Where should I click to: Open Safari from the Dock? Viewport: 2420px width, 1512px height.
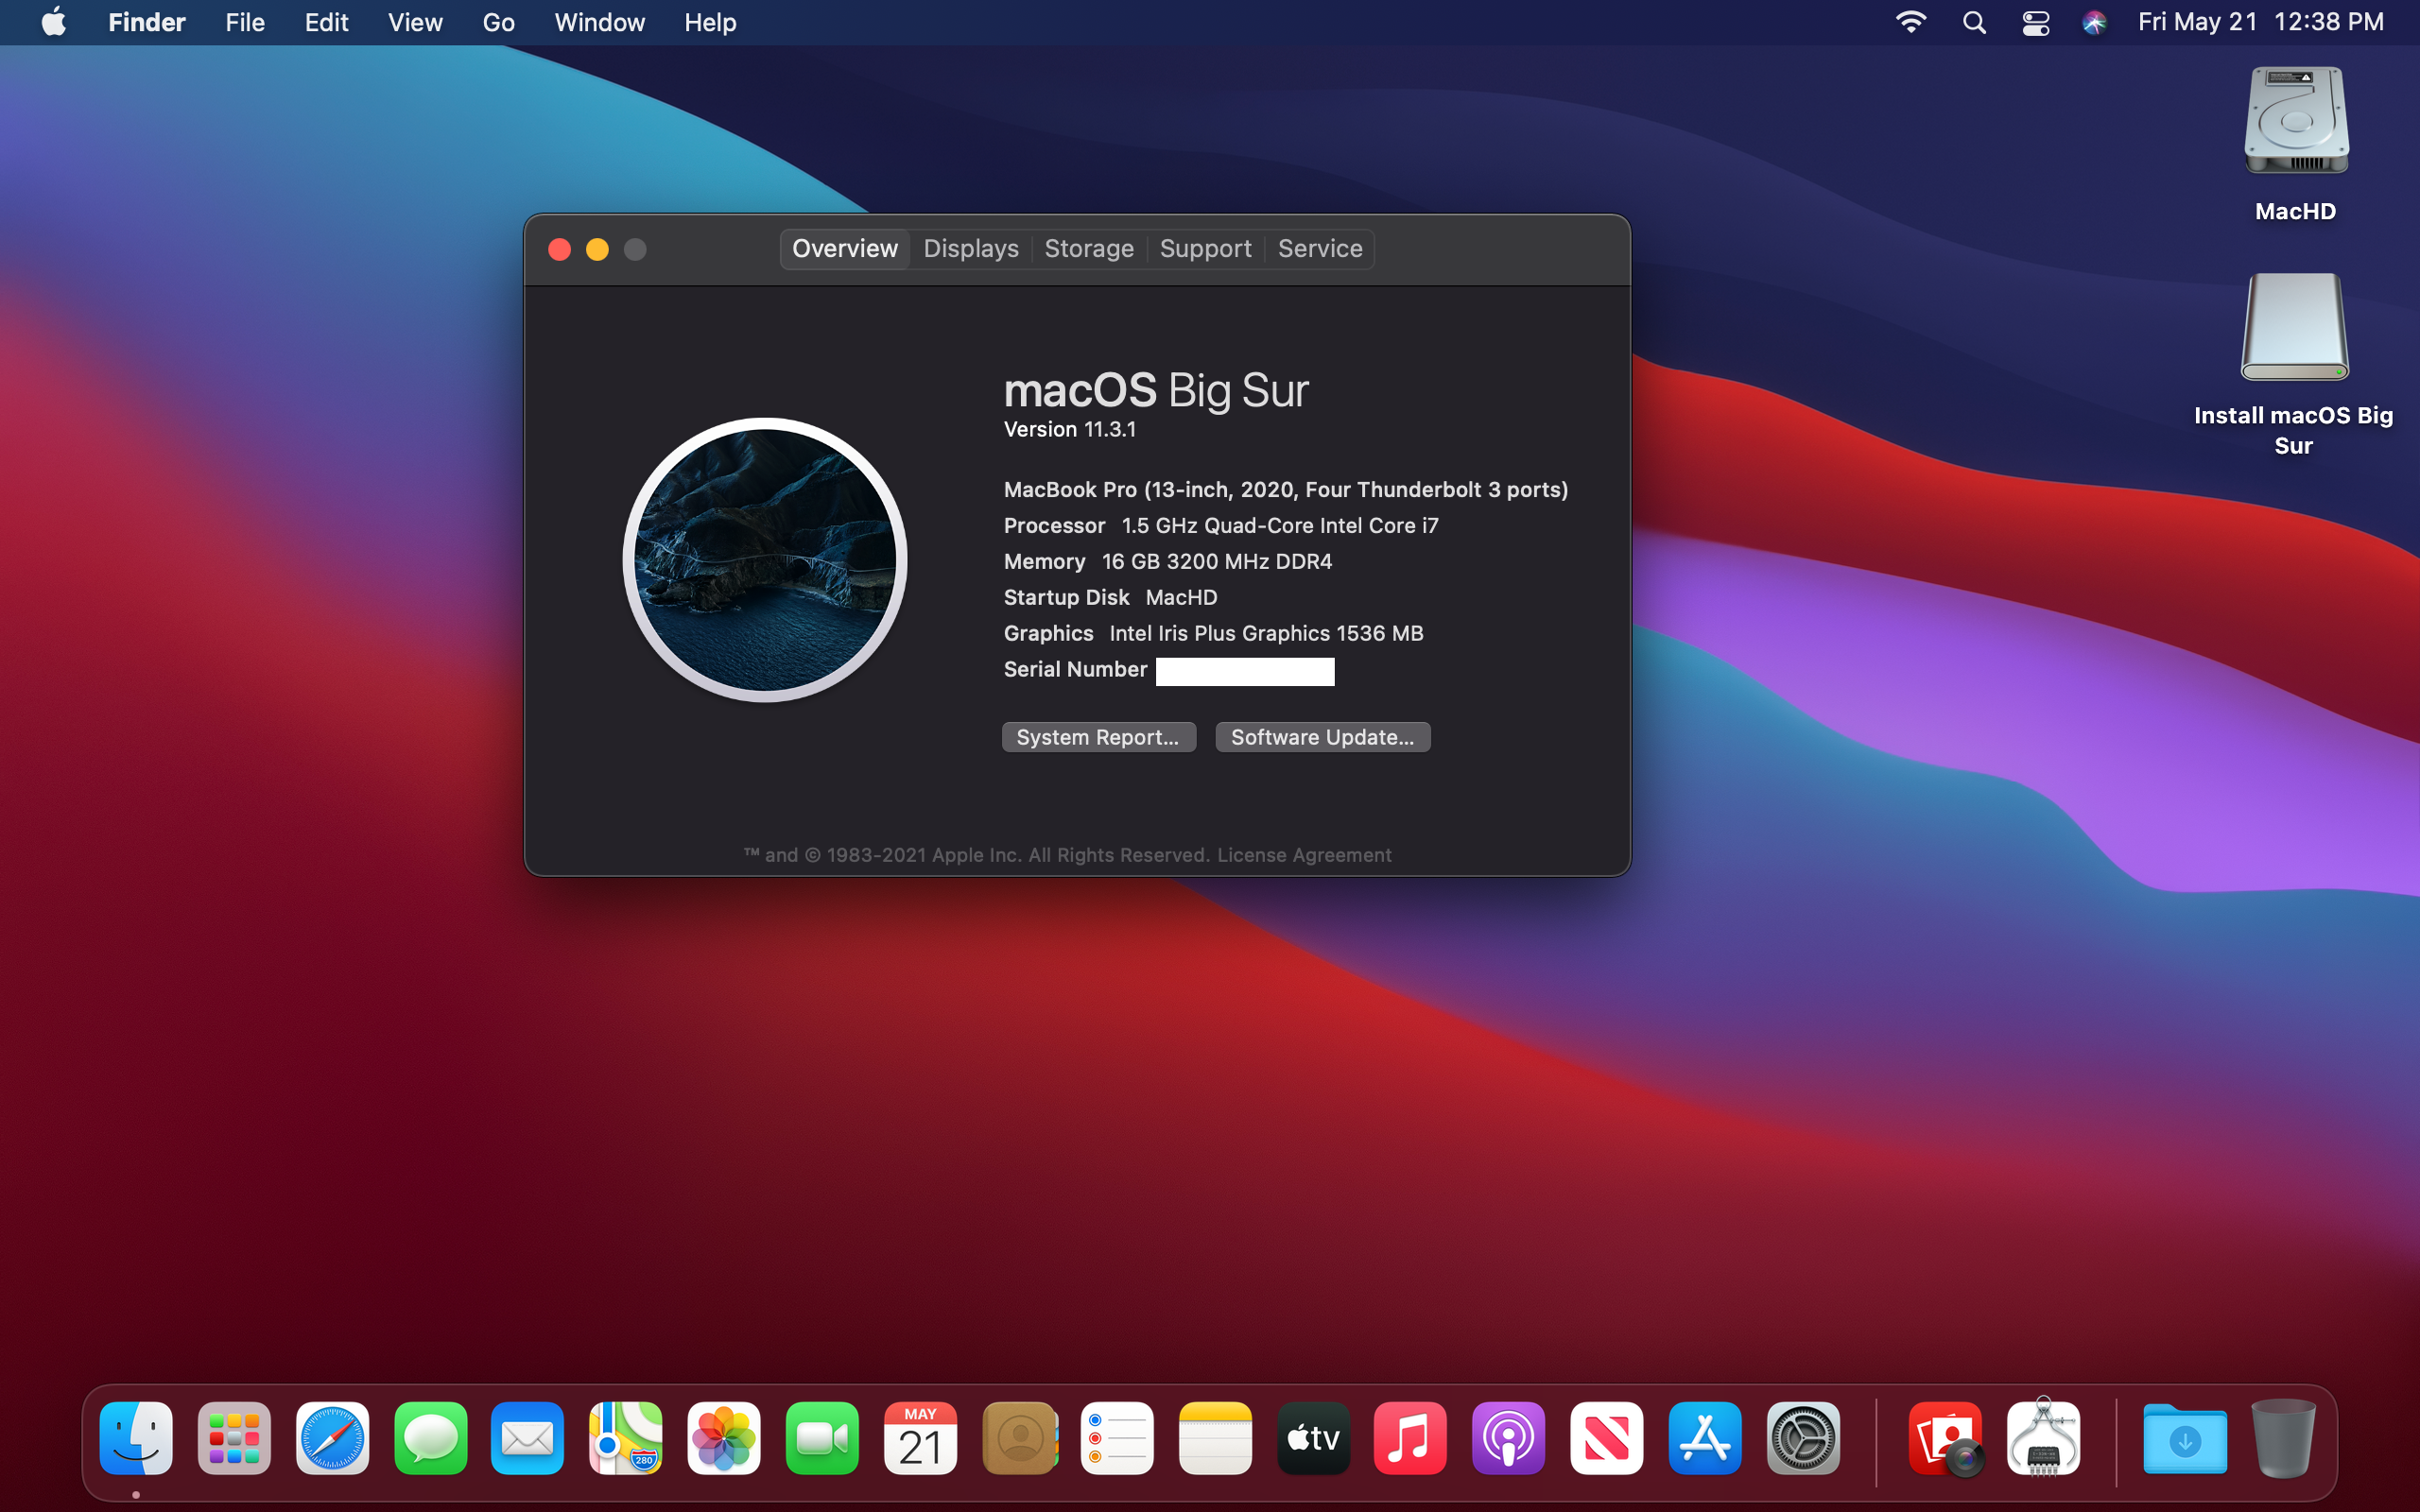(x=332, y=1438)
